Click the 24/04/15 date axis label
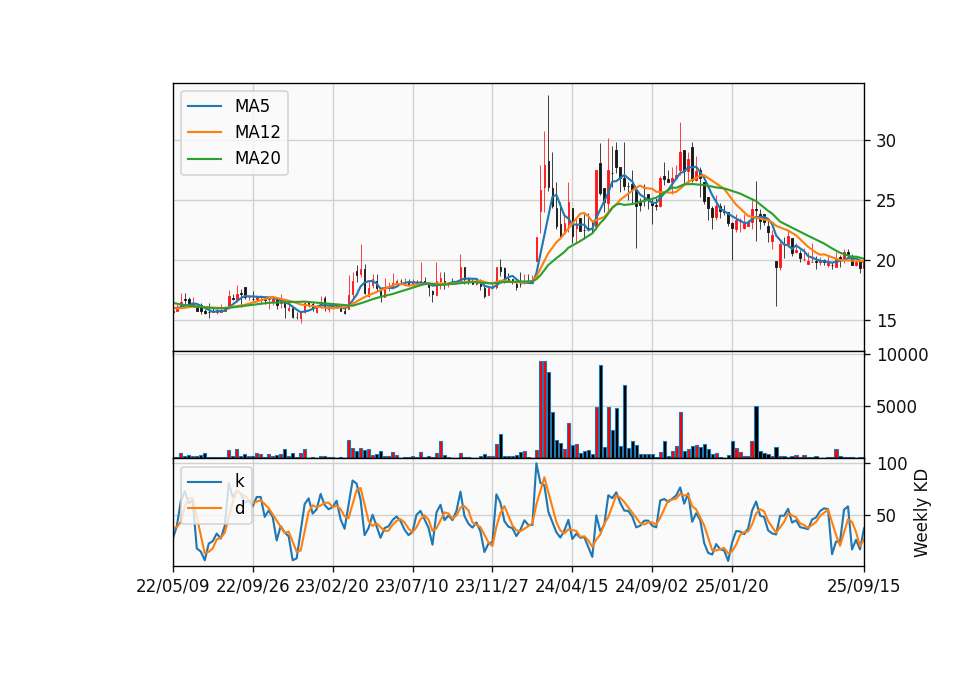Viewport: 960px width, 690px height. pyautogui.click(x=572, y=586)
